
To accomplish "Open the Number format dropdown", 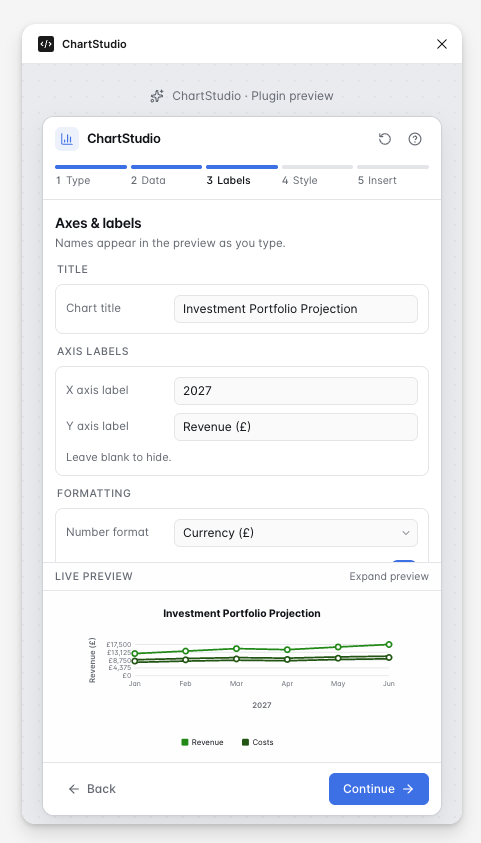I will pyautogui.click(x=296, y=533).
